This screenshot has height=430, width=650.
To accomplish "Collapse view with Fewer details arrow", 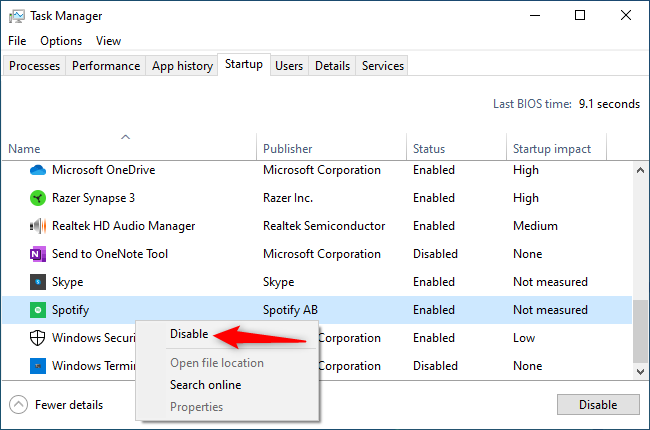I will 18,405.
